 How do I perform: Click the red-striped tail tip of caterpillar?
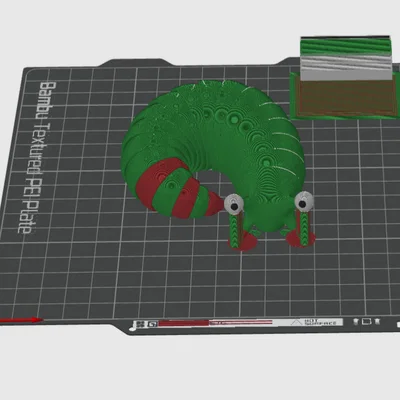point(215,203)
